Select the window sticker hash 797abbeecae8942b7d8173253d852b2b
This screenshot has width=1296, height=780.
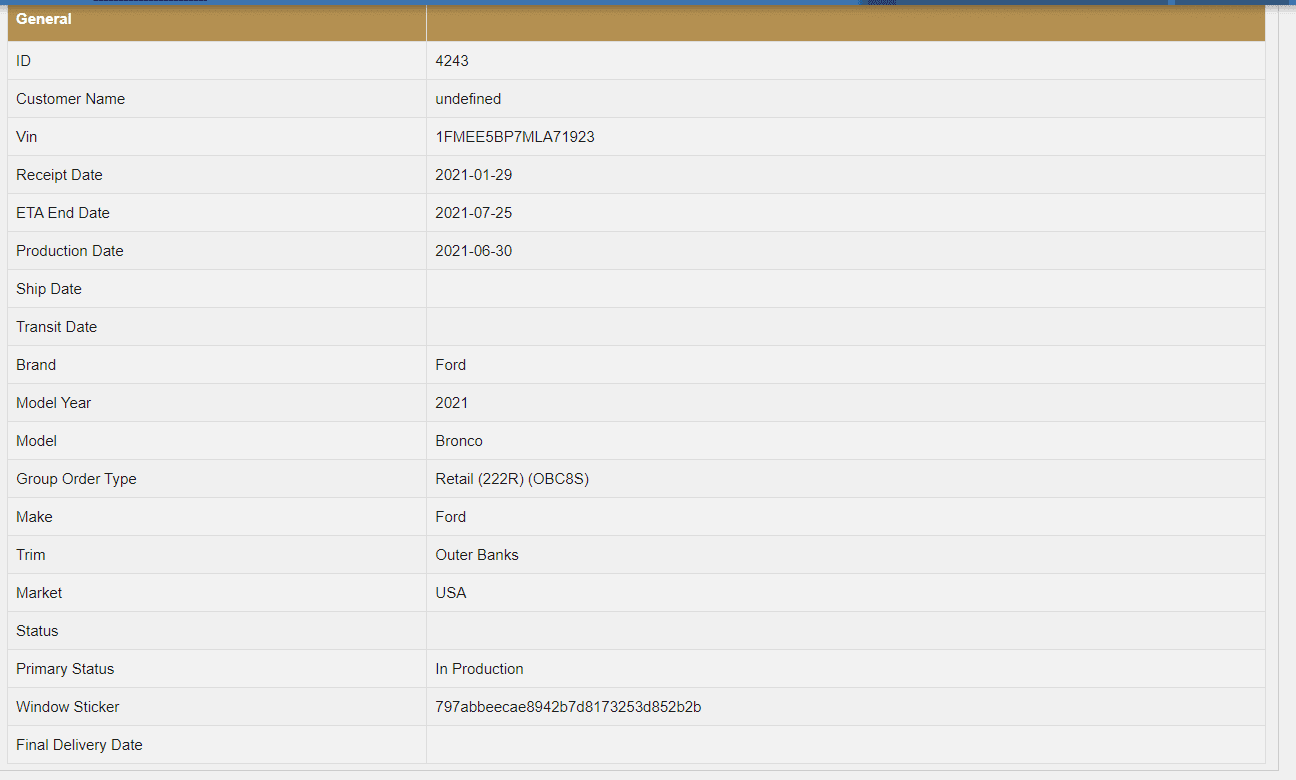568,707
